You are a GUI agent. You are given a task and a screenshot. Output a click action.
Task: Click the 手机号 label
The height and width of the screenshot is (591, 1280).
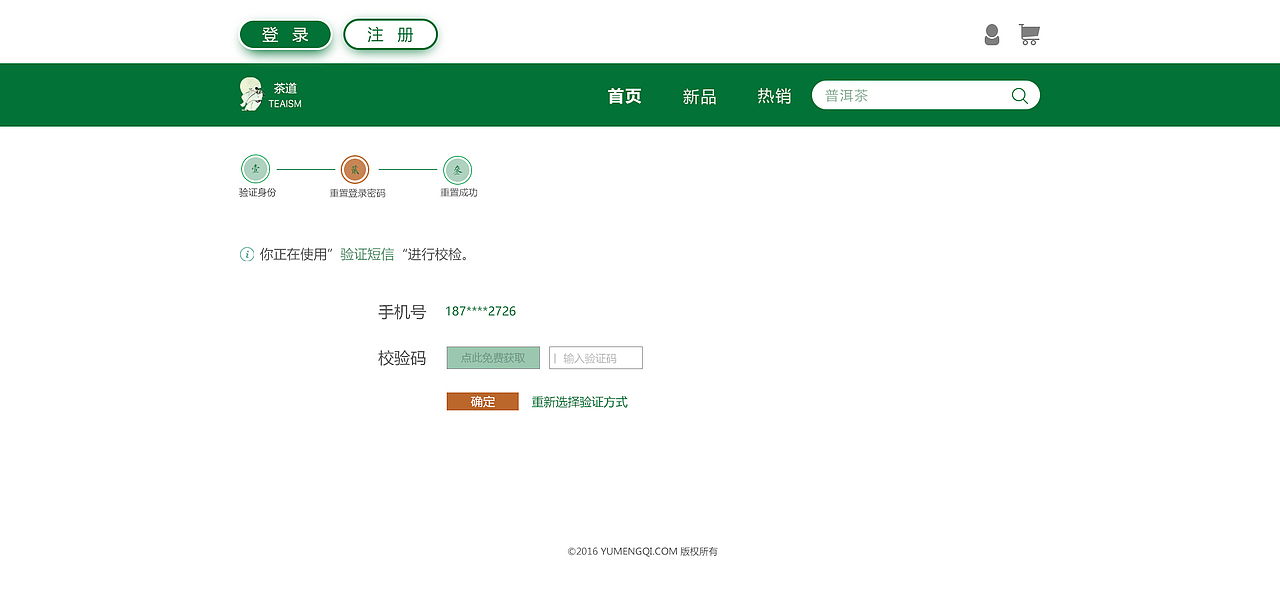pos(402,312)
